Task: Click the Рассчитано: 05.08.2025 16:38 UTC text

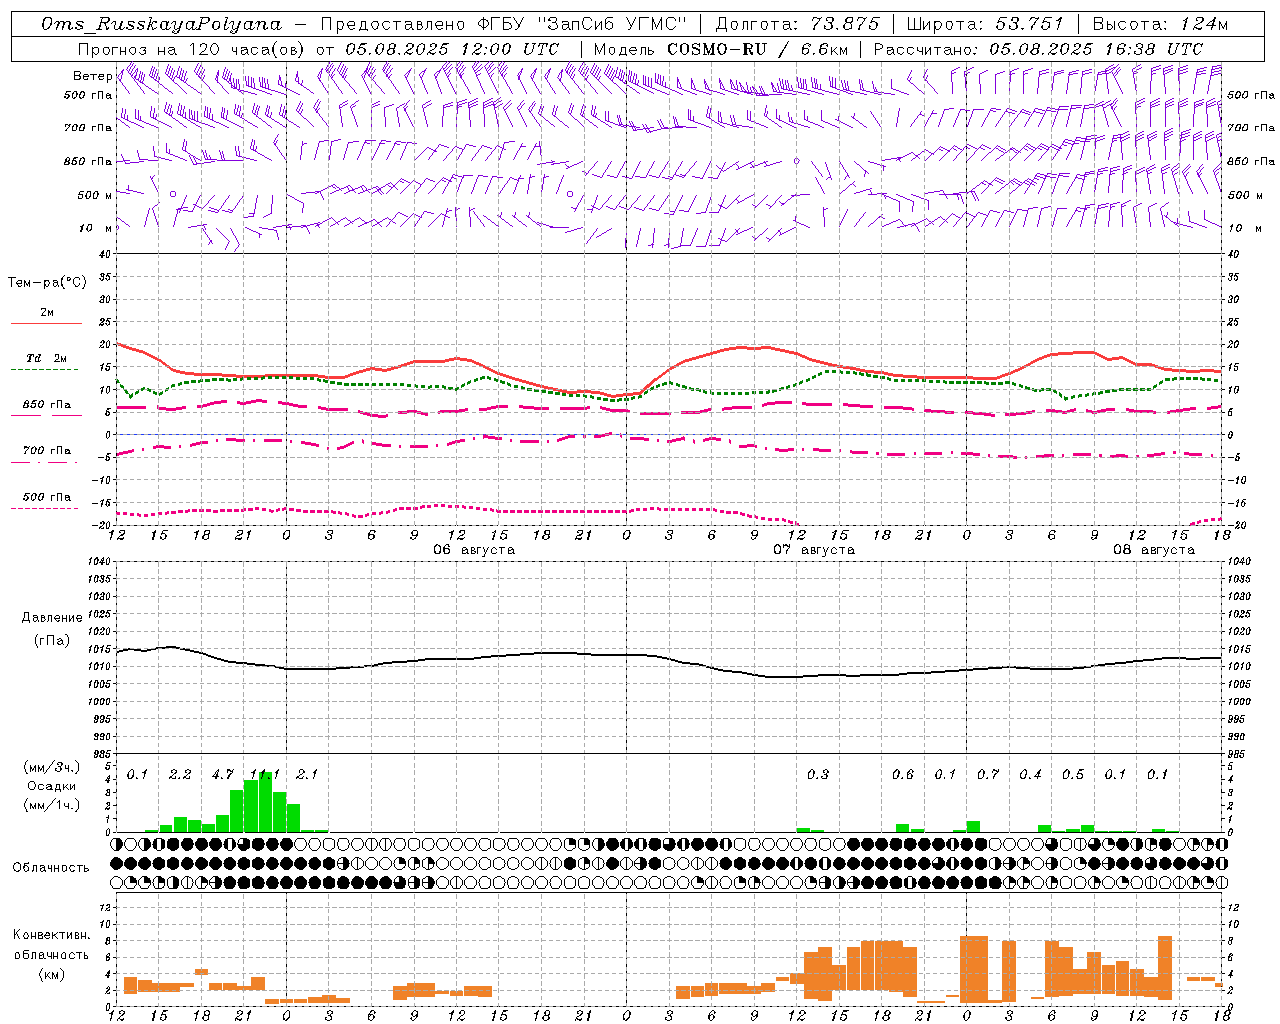Action: (1038, 48)
